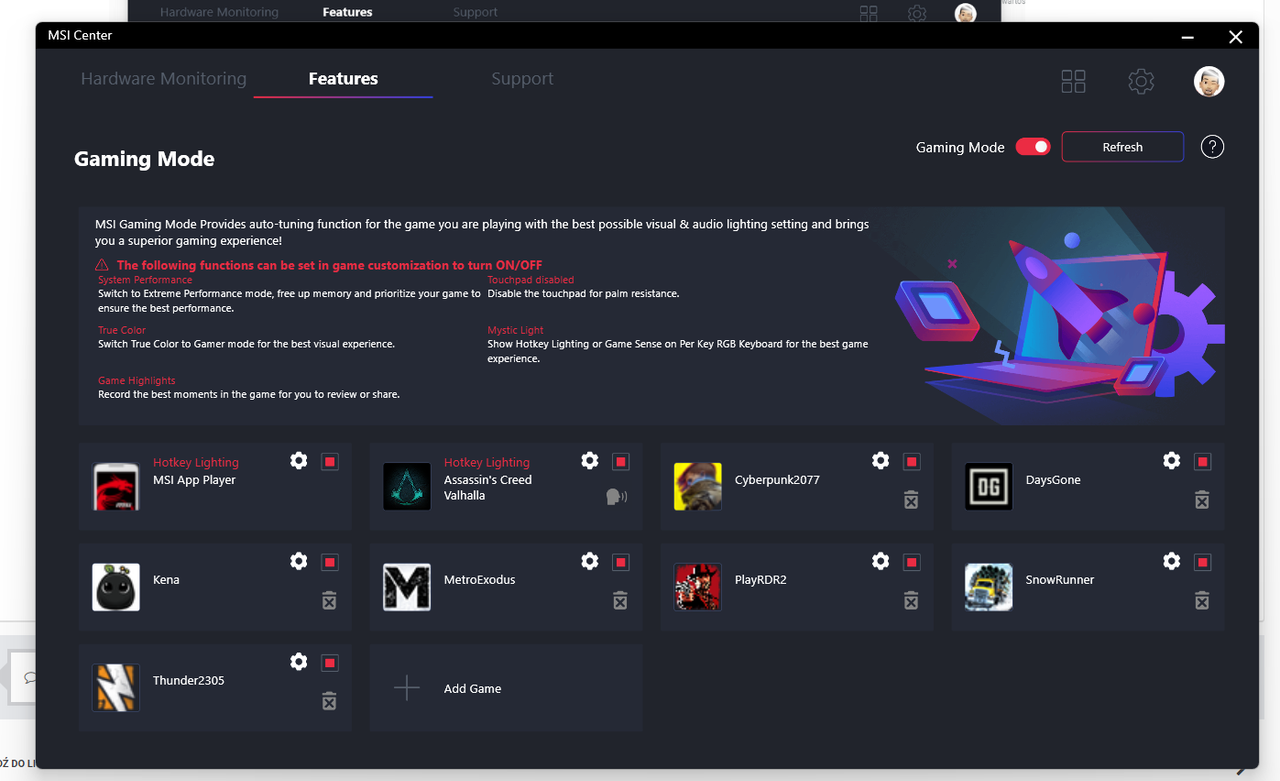Open the grid view icon in header
This screenshot has width=1280, height=781.
[x=1073, y=81]
